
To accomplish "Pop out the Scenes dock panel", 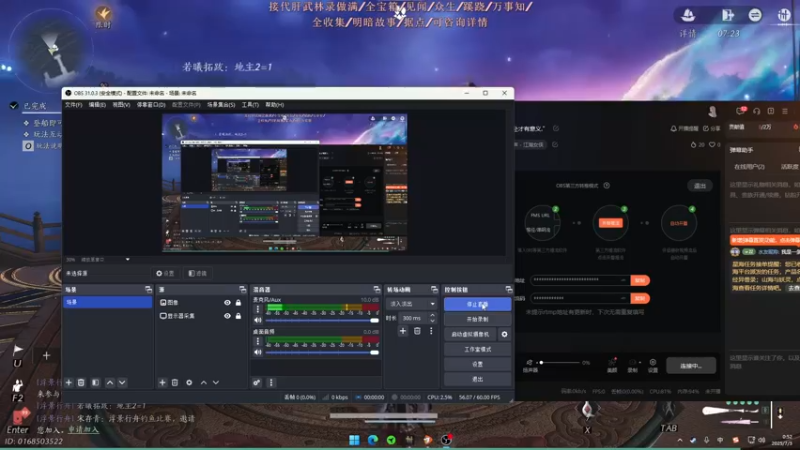I will coord(148,289).
